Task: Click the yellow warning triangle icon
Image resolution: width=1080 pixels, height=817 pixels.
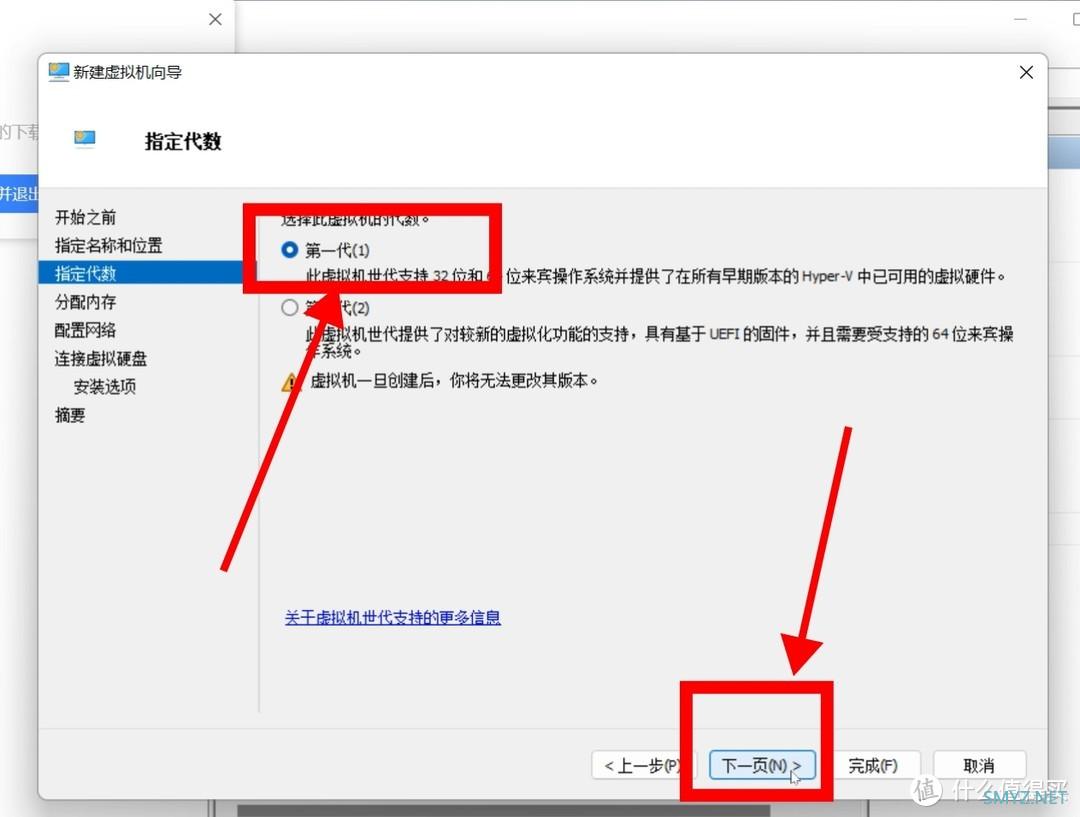Action: point(291,382)
